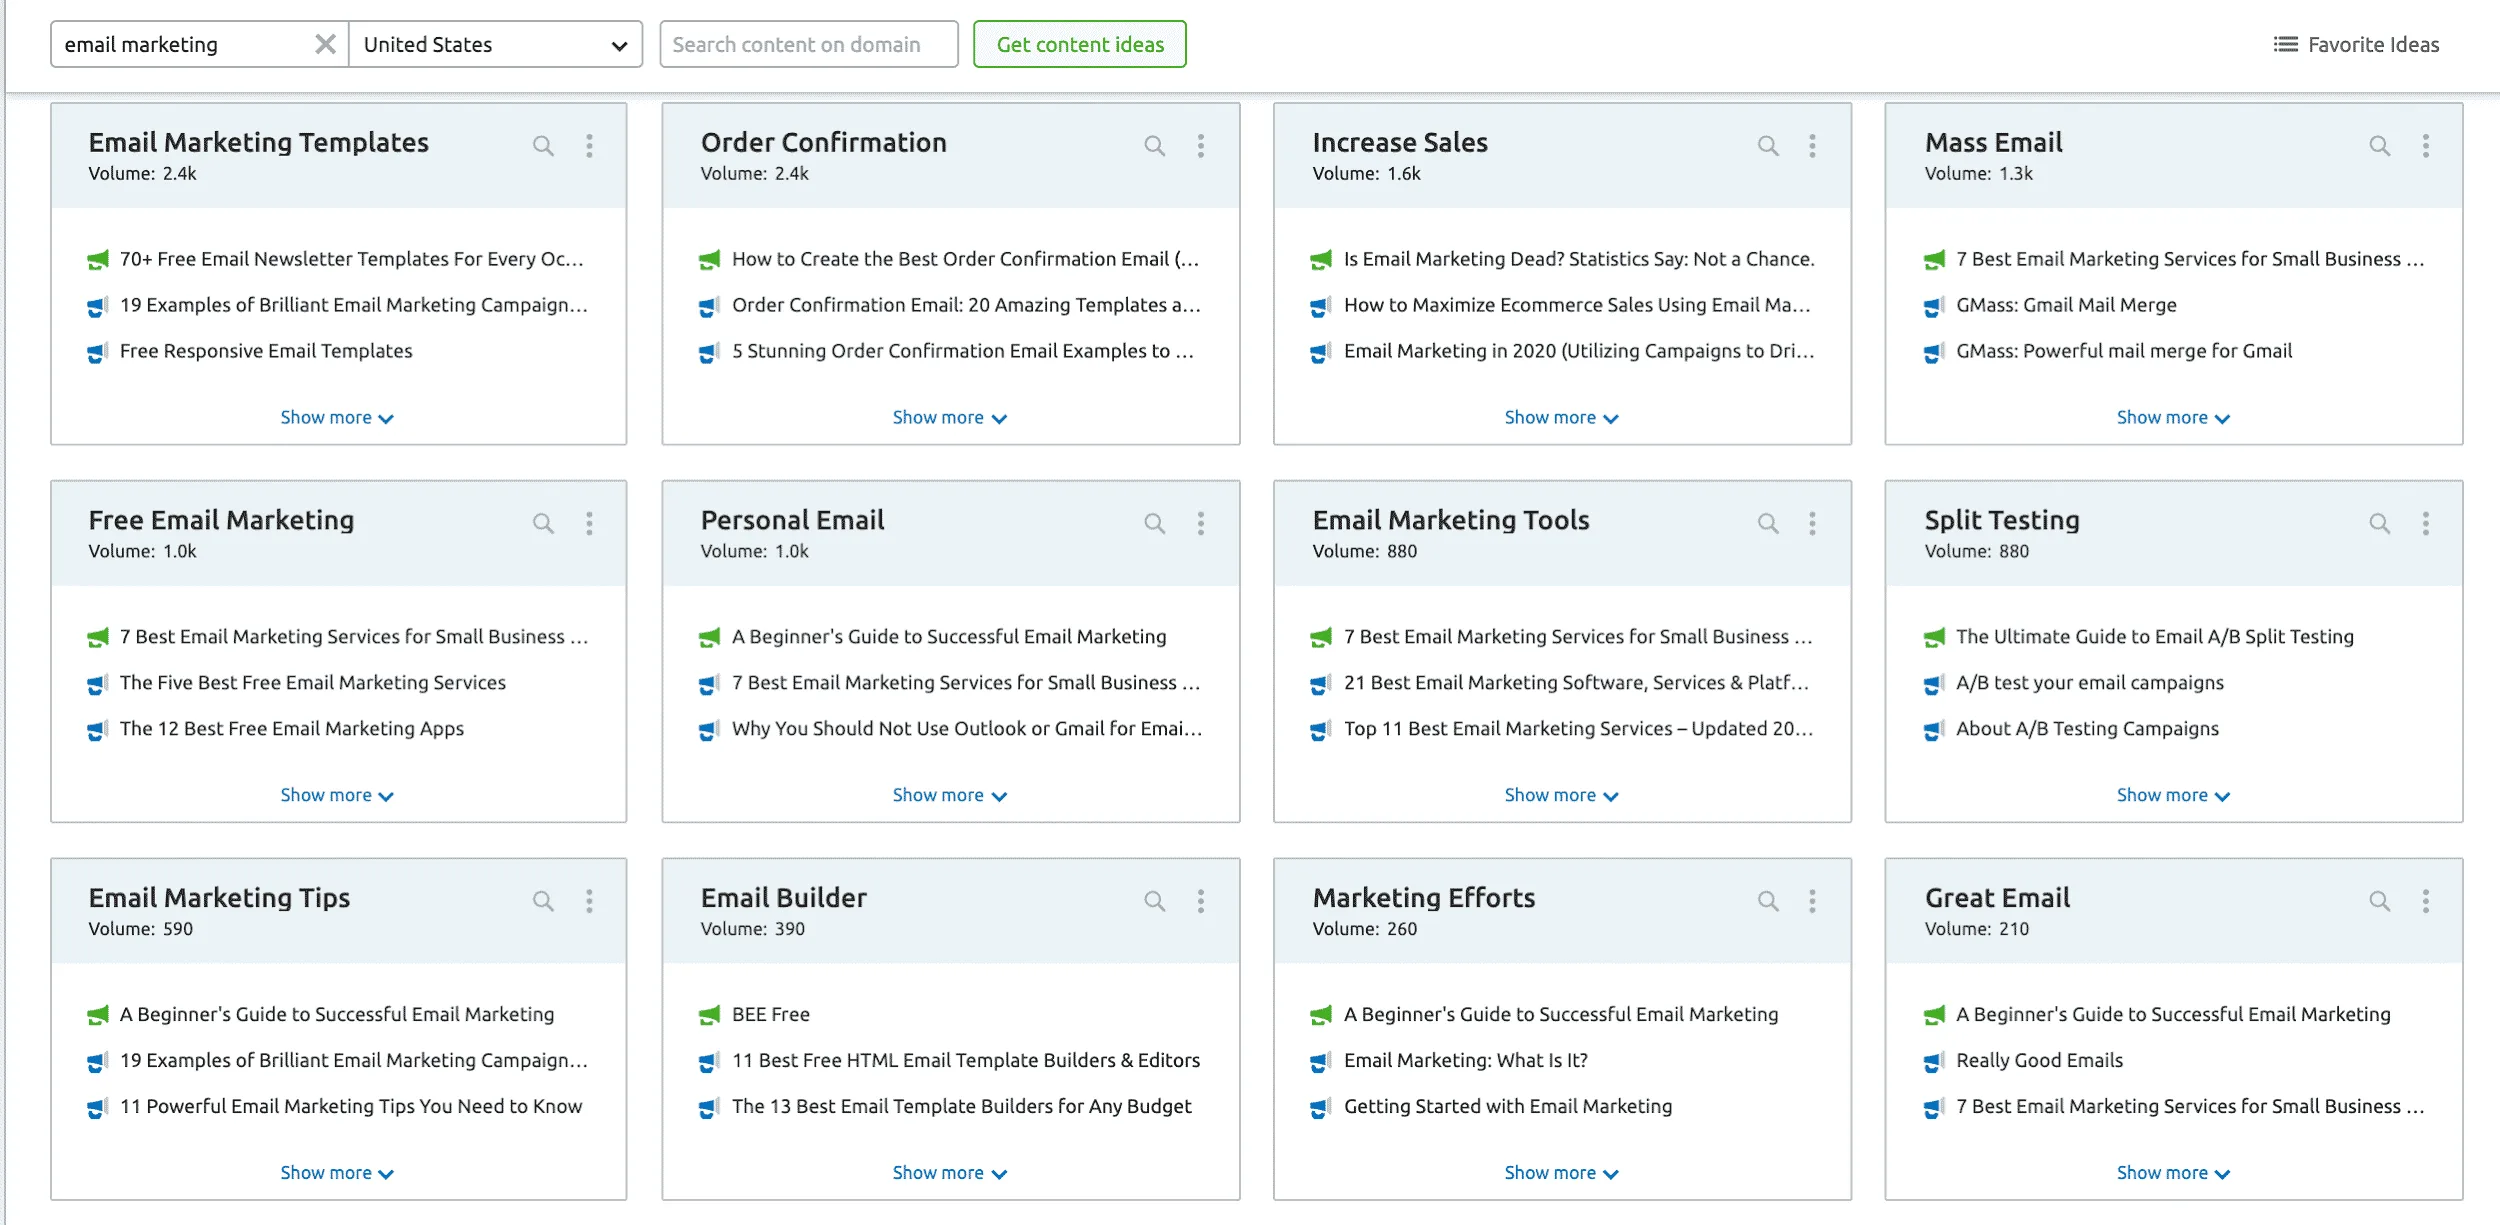Click search icon on Email Marketing Tools card

1768,523
